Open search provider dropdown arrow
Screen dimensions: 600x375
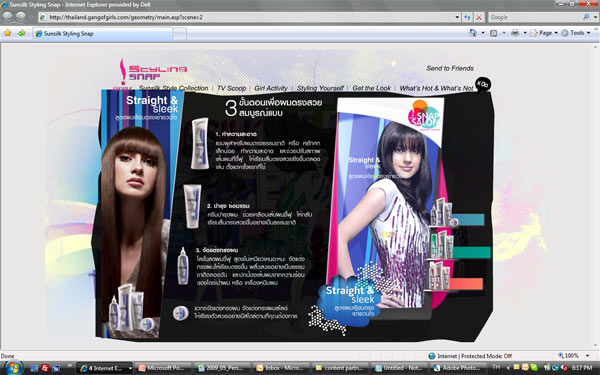click(x=595, y=17)
